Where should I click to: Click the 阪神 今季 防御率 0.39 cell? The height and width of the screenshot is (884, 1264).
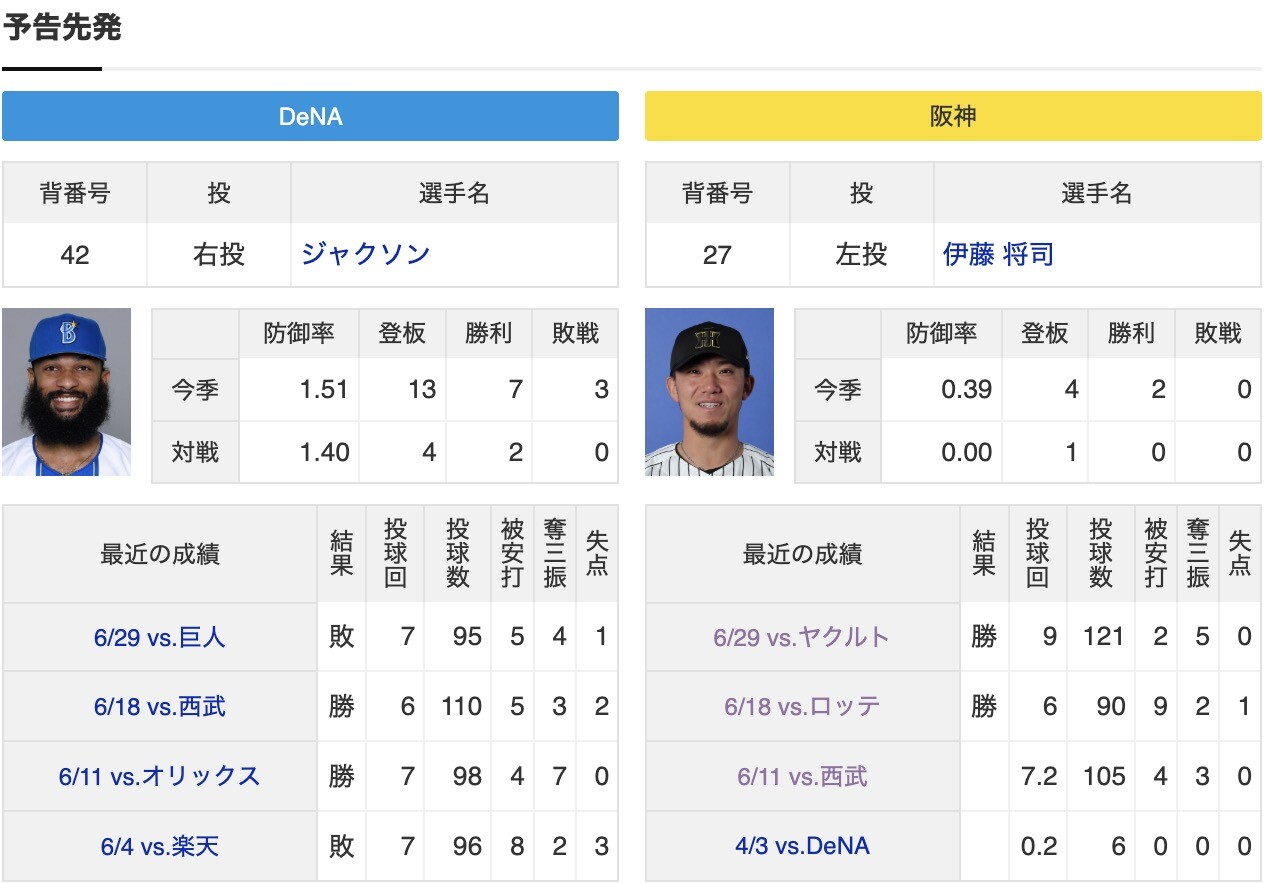click(x=941, y=390)
